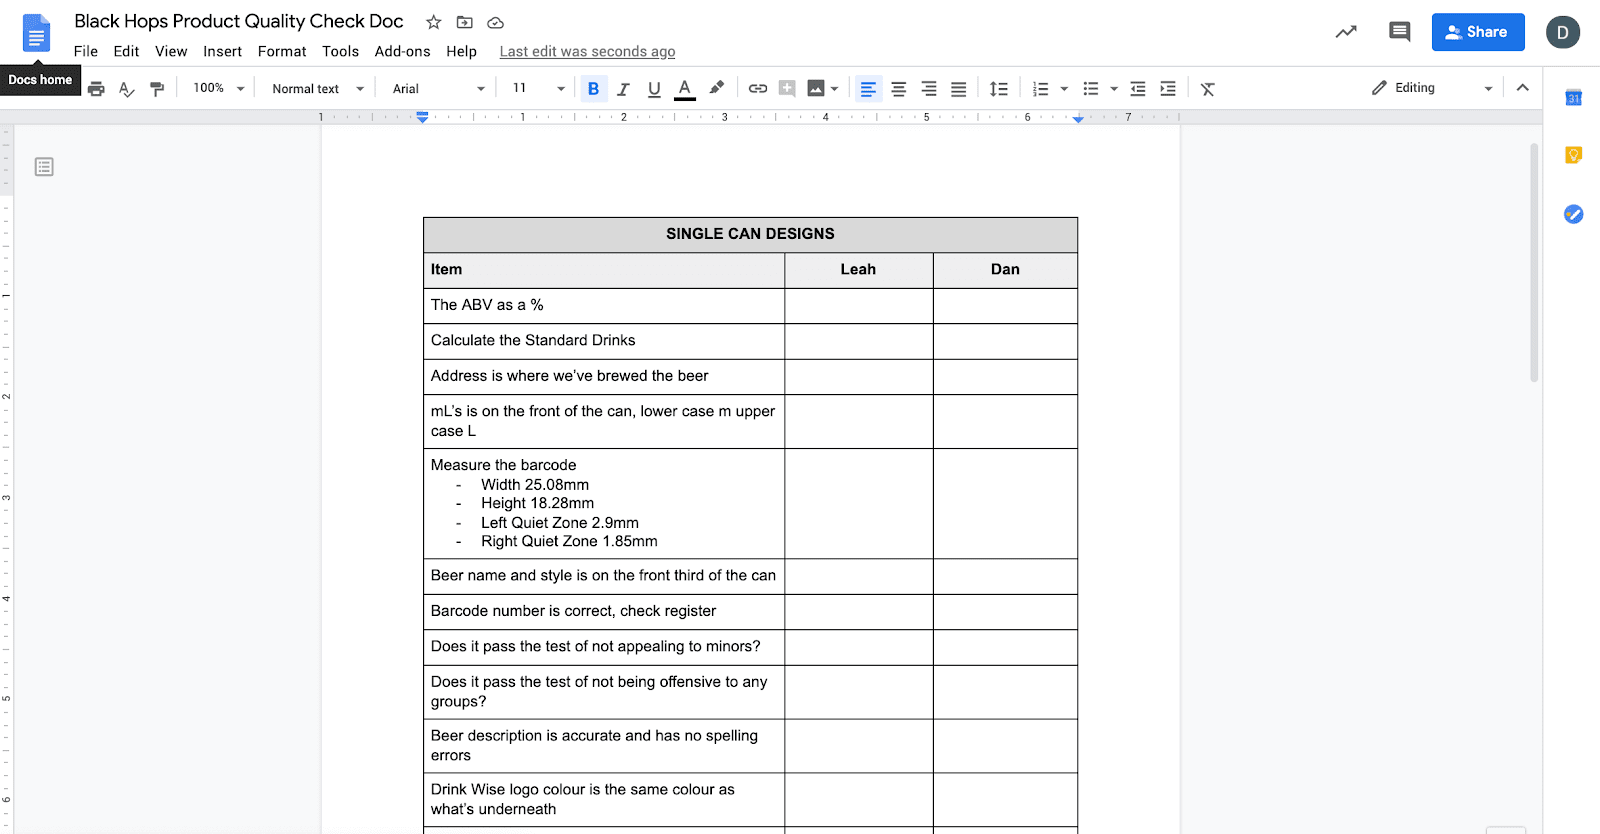Screen dimensions: 1600x834
Task: Click the move to folder icon
Action: 464,22
